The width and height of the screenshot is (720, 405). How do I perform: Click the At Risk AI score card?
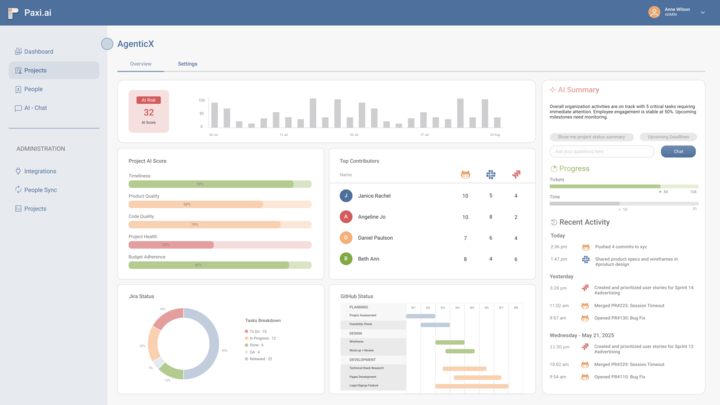click(149, 112)
